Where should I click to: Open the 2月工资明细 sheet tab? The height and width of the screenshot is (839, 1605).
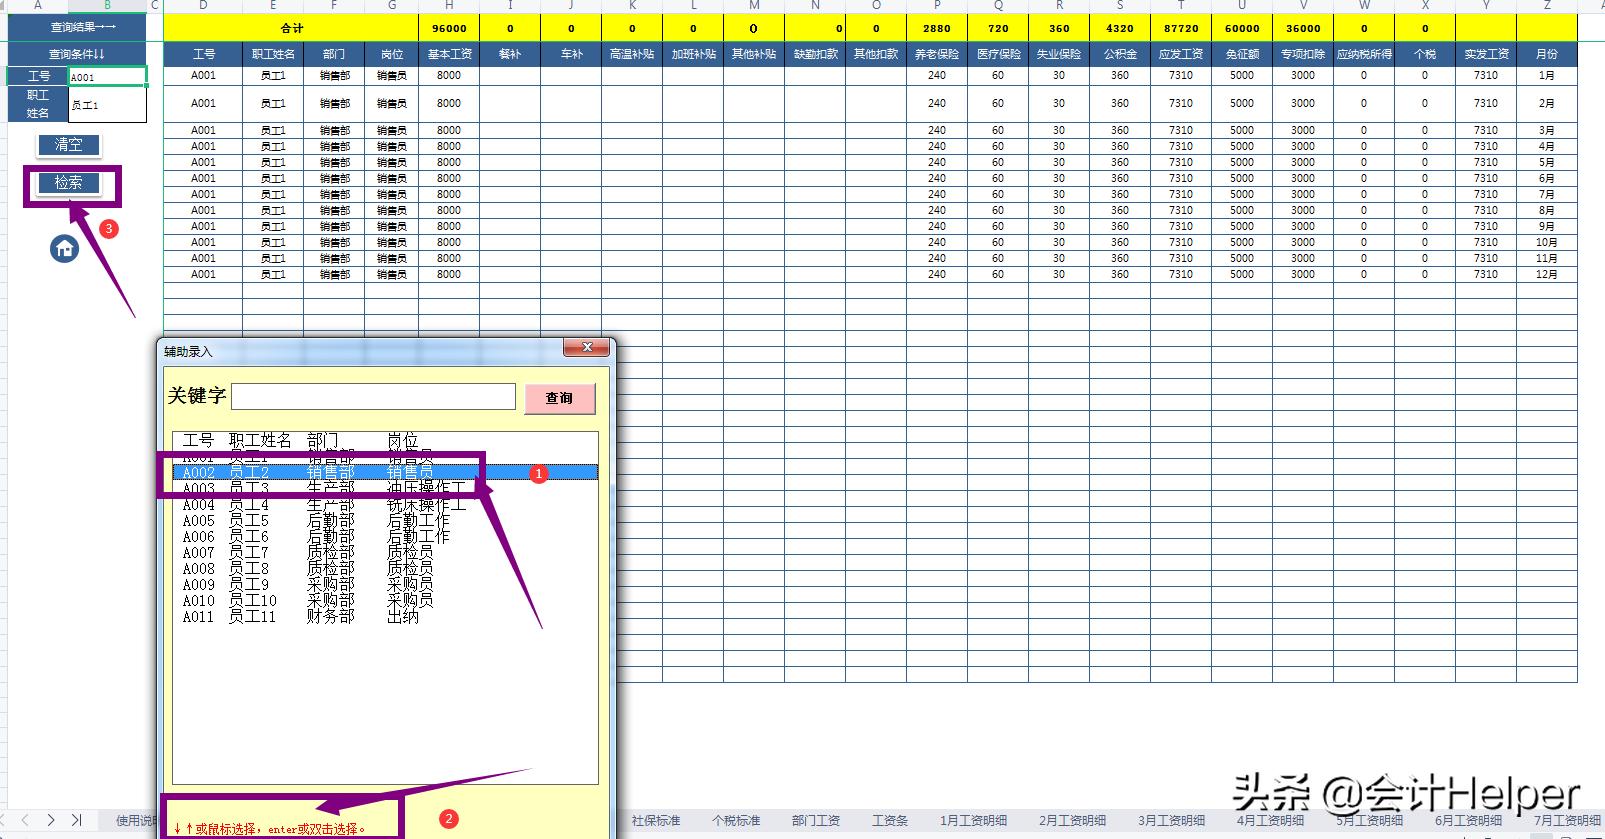pos(1073,821)
